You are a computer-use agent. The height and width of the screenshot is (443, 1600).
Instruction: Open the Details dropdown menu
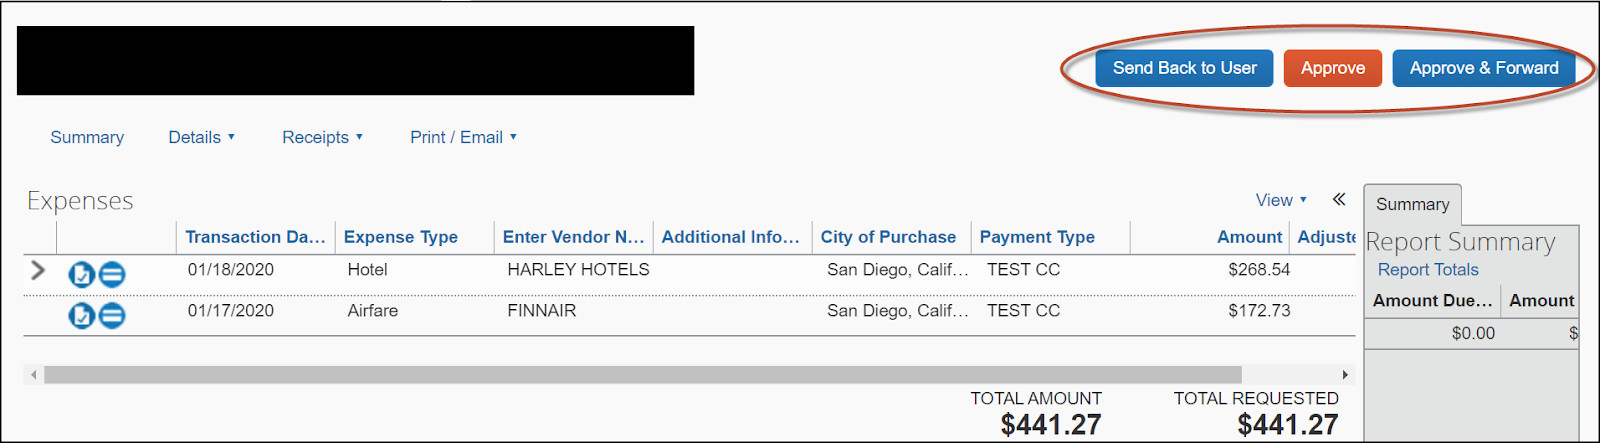[x=201, y=137]
